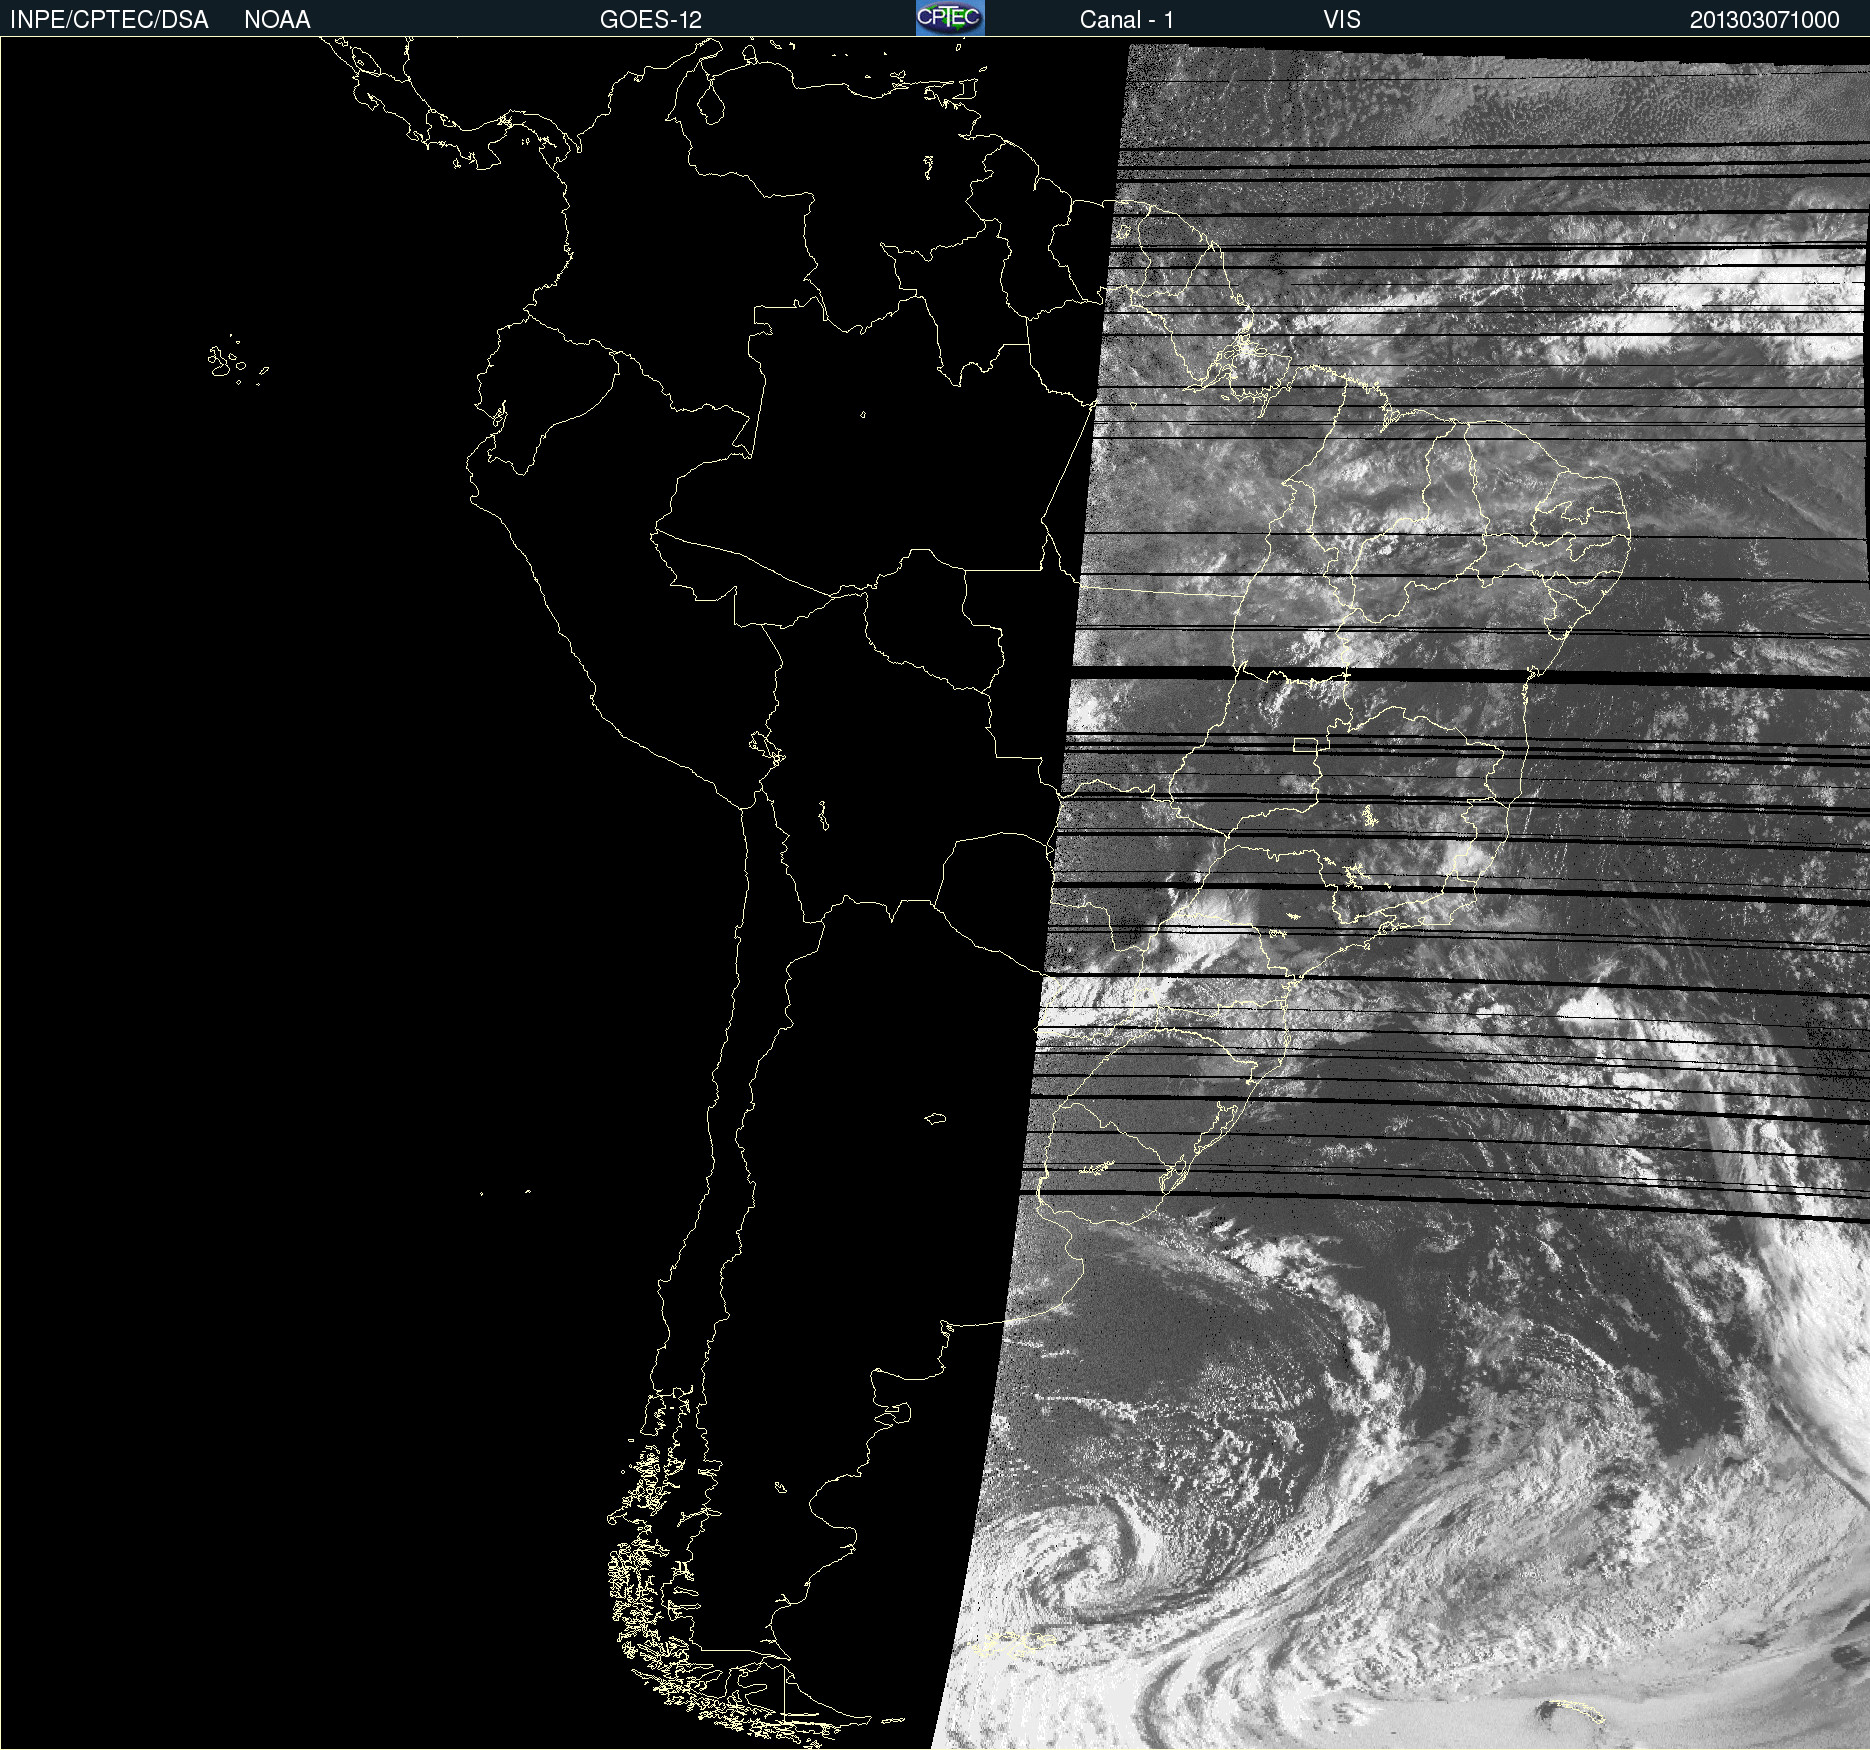
Task: Select the INPE/CPTEC/DSA header text
Action: [x=109, y=20]
